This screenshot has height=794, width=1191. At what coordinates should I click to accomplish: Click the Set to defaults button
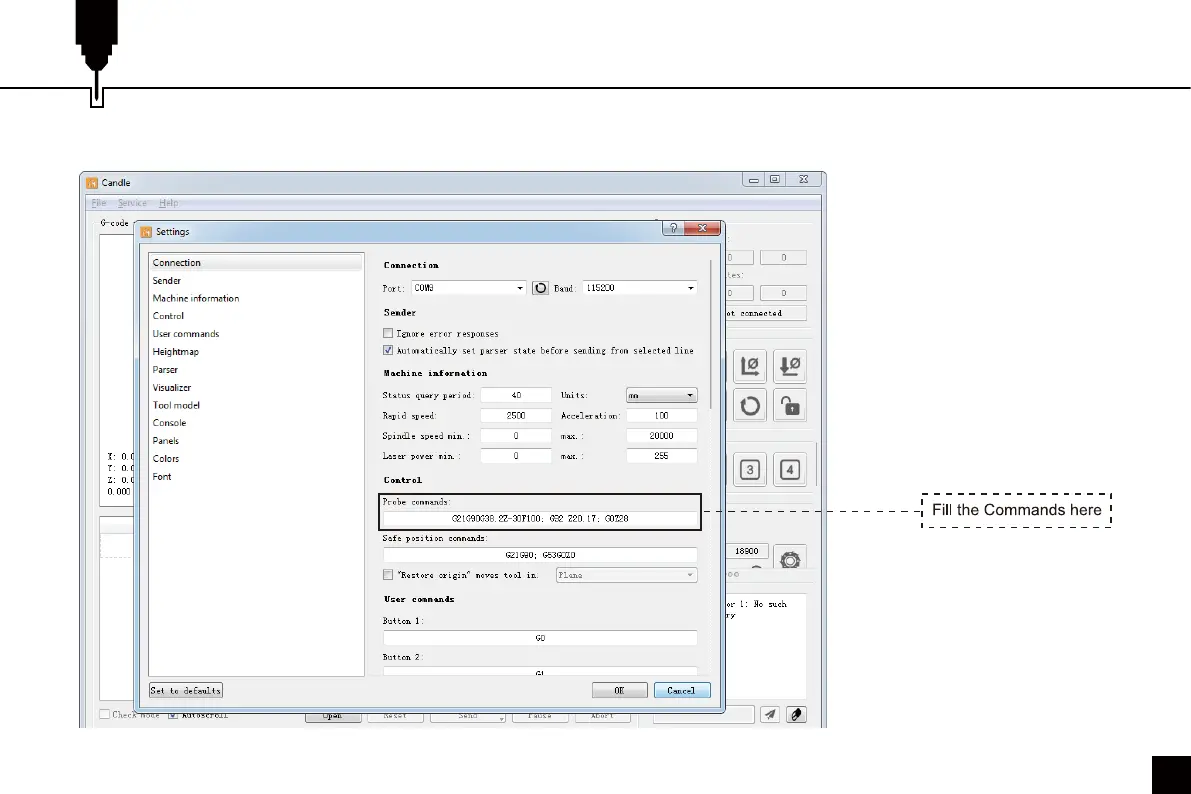pyautogui.click(x=186, y=691)
